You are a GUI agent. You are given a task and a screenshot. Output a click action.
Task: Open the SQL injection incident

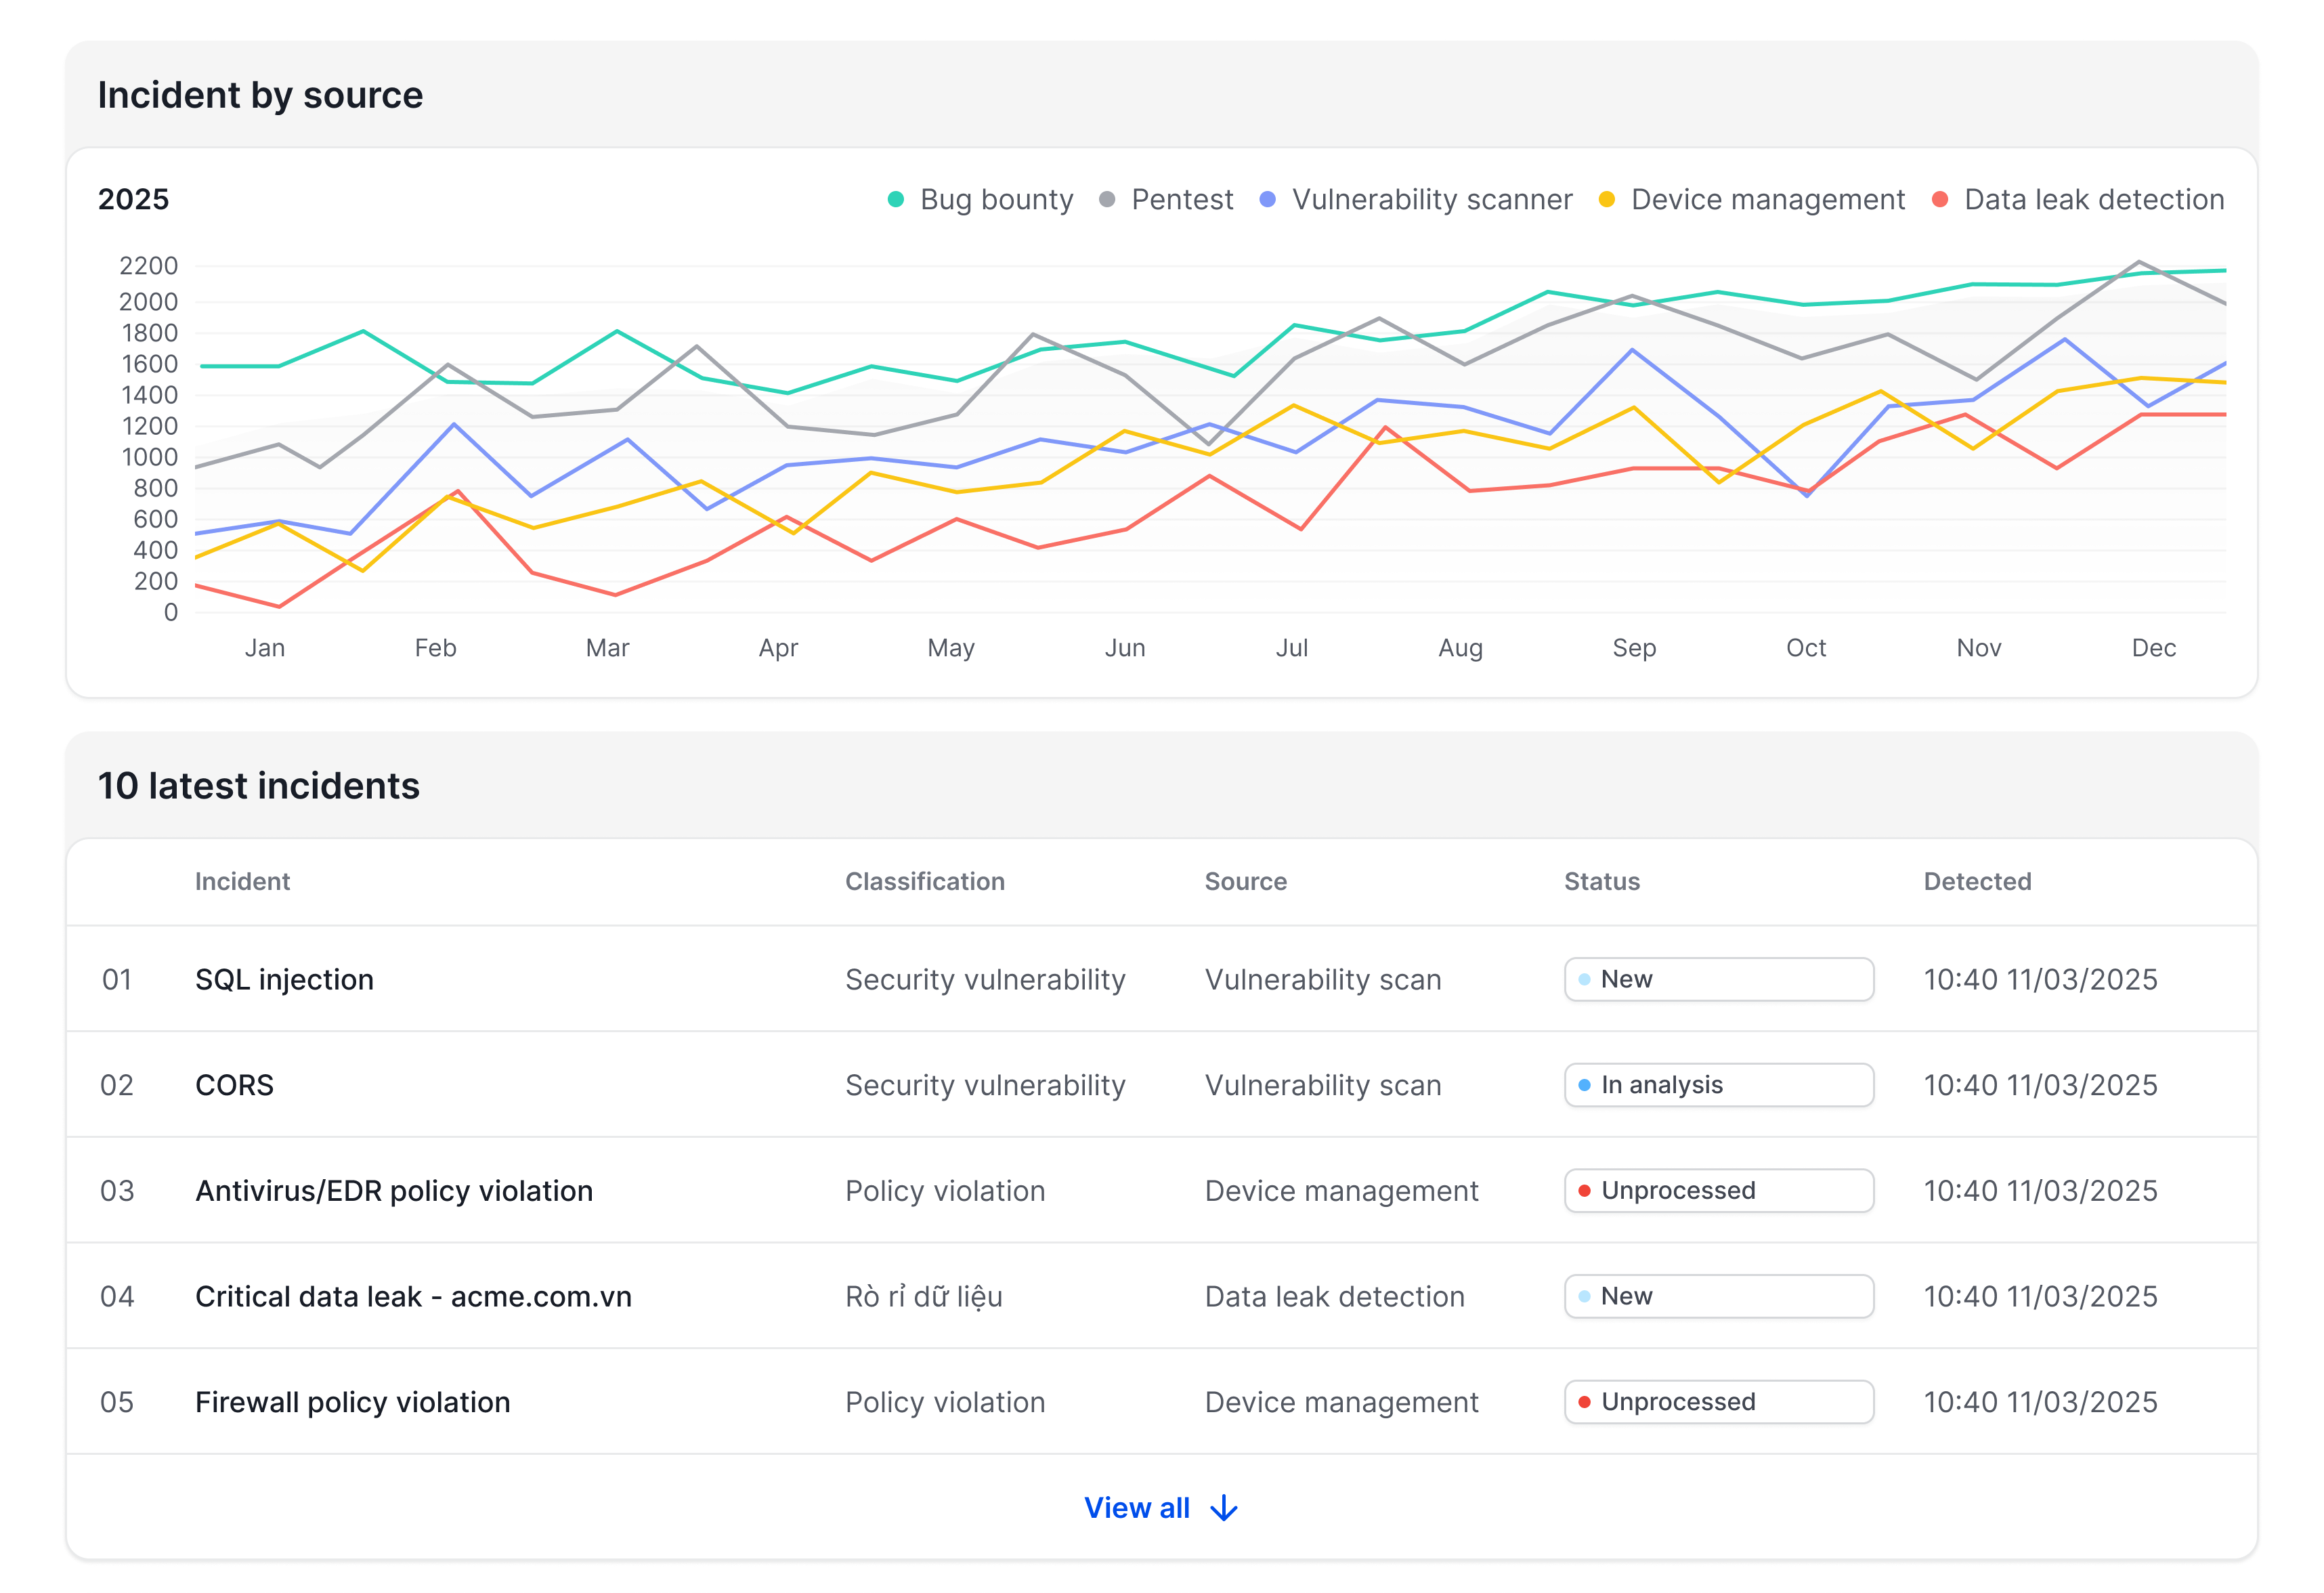(x=284, y=979)
